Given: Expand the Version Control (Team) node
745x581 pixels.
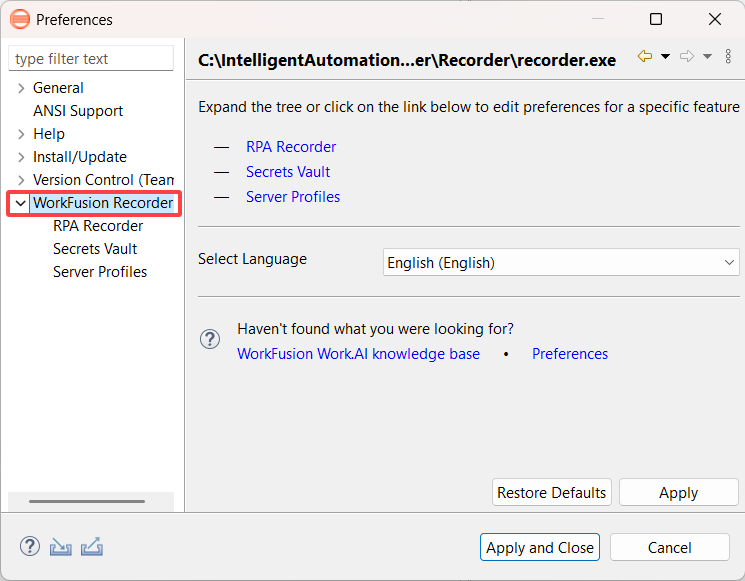Looking at the screenshot, I should 21,180.
